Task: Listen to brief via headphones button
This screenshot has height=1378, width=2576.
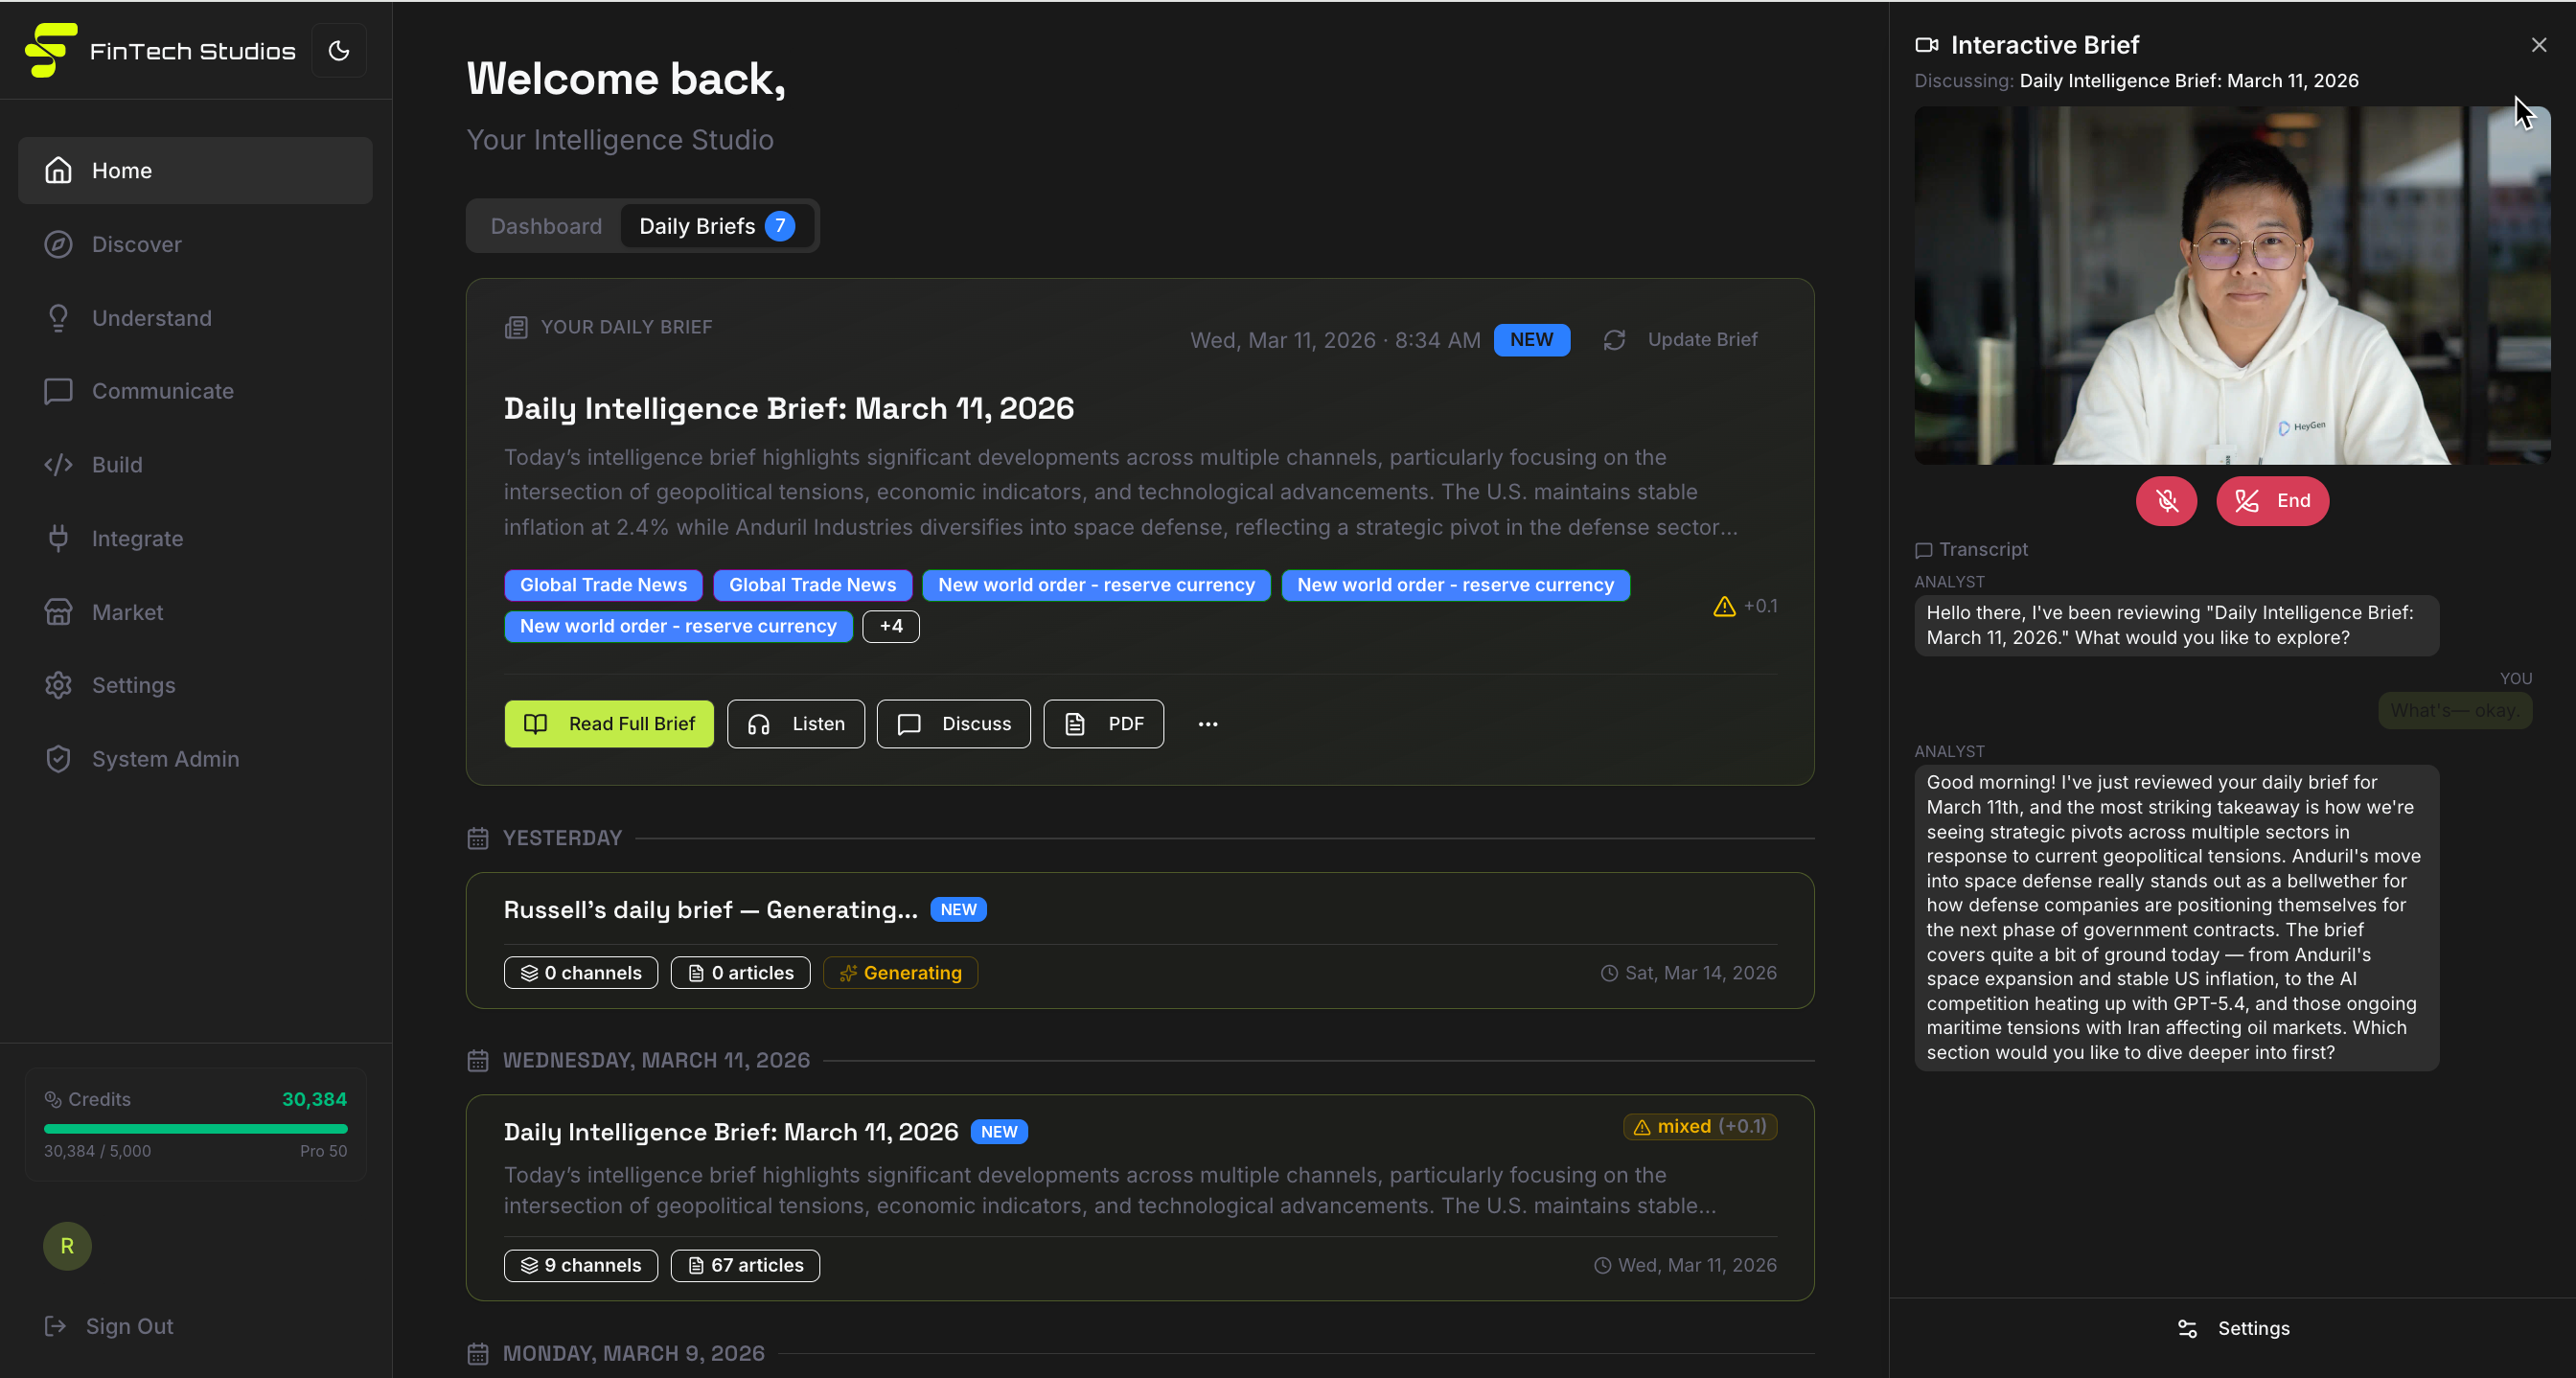Action: click(795, 724)
